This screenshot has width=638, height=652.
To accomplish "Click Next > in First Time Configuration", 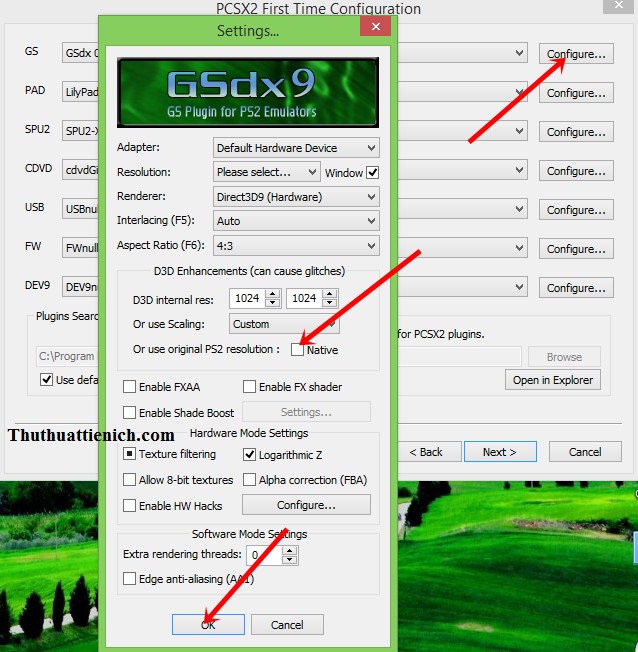I will (x=500, y=452).
